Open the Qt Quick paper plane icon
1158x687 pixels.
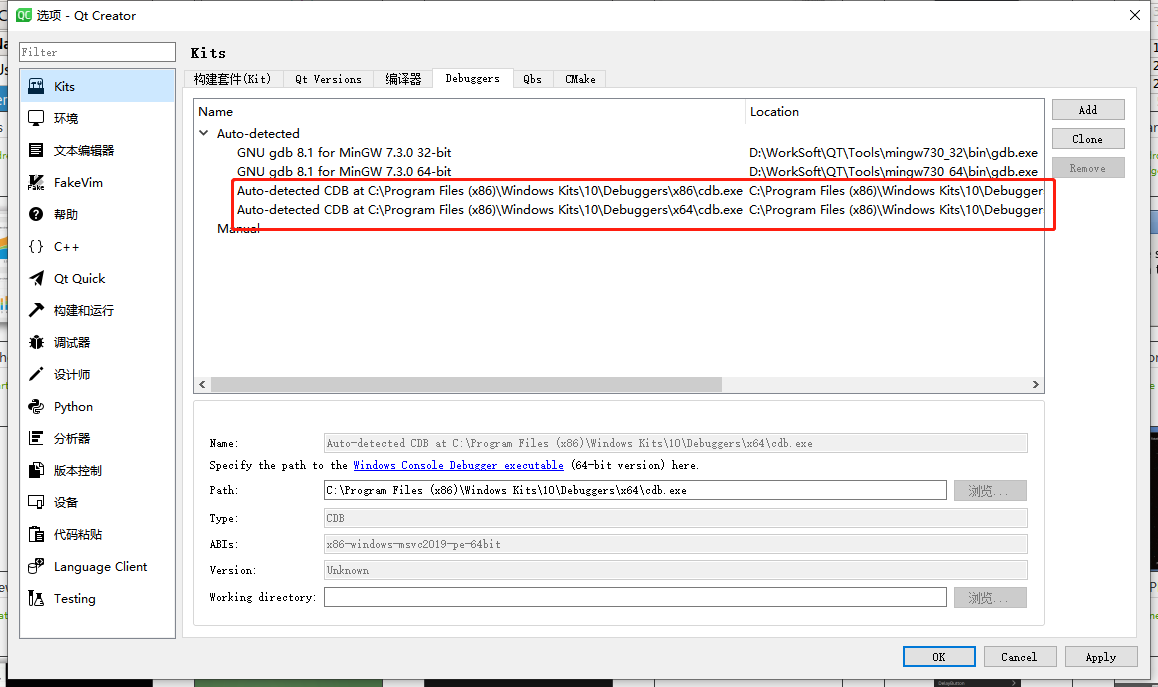coord(36,278)
